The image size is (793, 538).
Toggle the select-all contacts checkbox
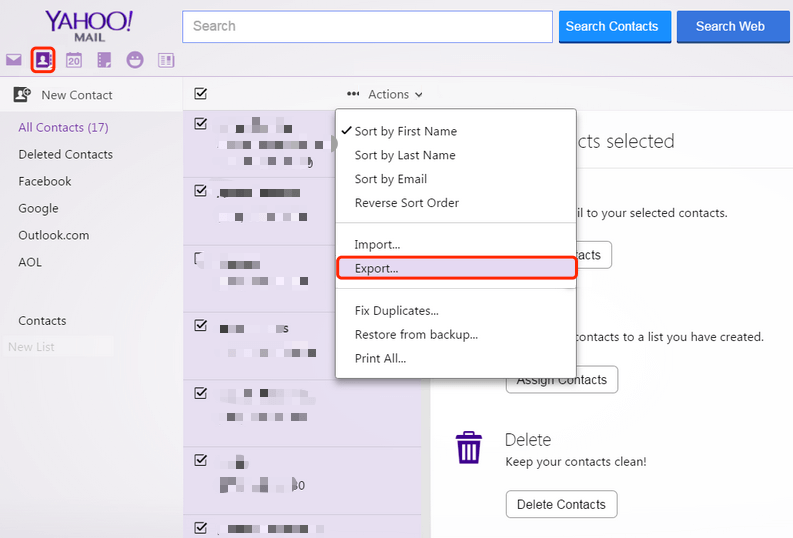point(201,94)
